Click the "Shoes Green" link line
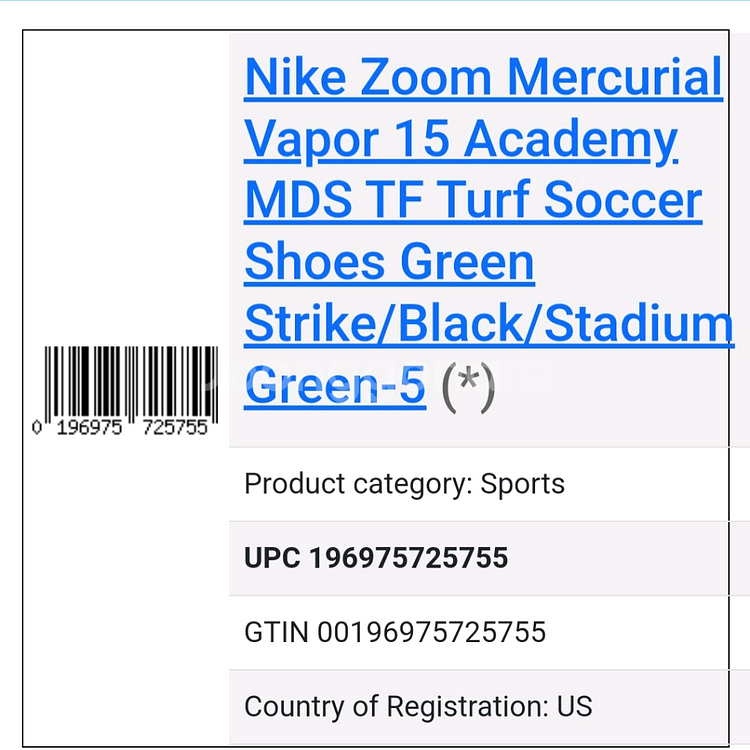750x750 pixels. pyautogui.click(x=389, y=263)
